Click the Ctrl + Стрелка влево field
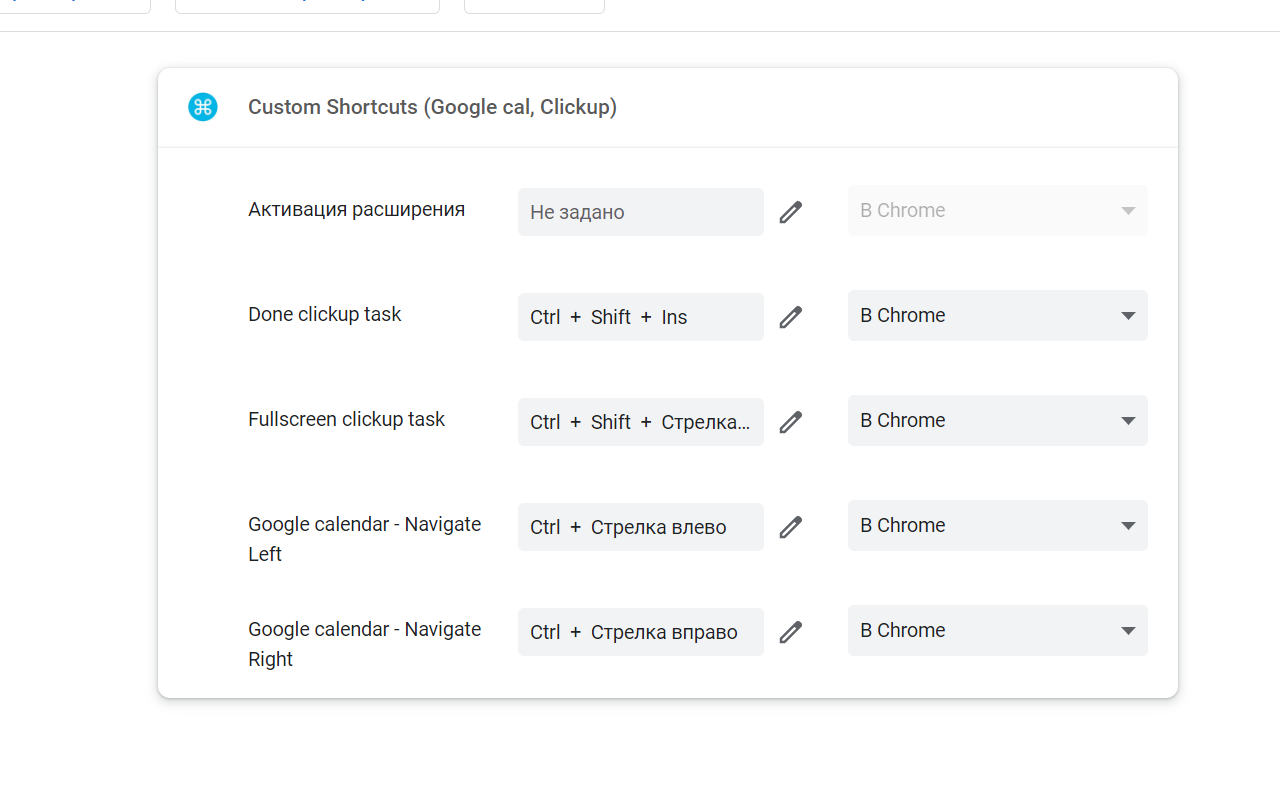This screenshot has width=1280, height=800. click(640, 527)
